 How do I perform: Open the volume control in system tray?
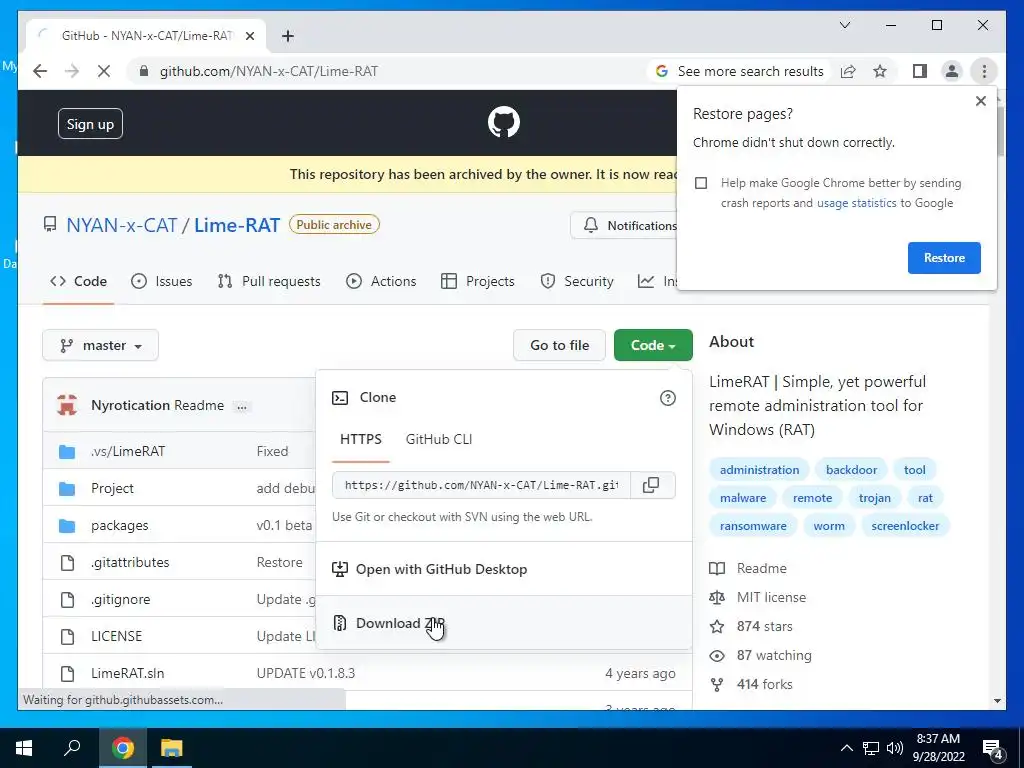[x=895, y=748]
